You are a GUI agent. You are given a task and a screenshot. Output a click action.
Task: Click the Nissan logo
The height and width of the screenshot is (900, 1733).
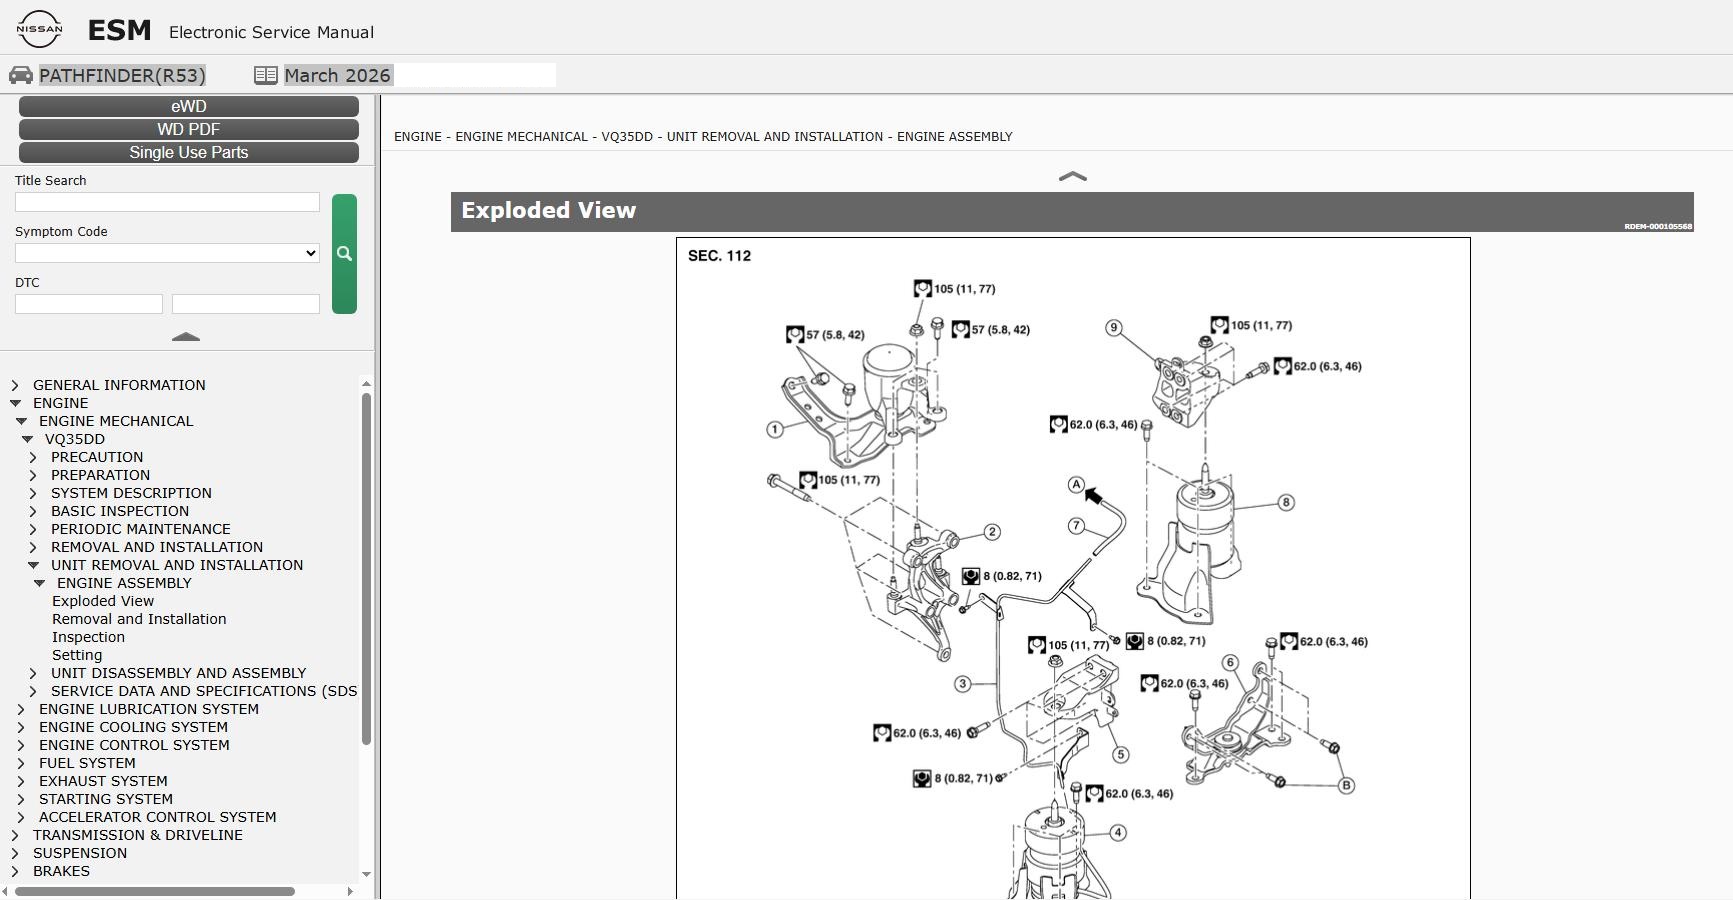tap(39, 30)
